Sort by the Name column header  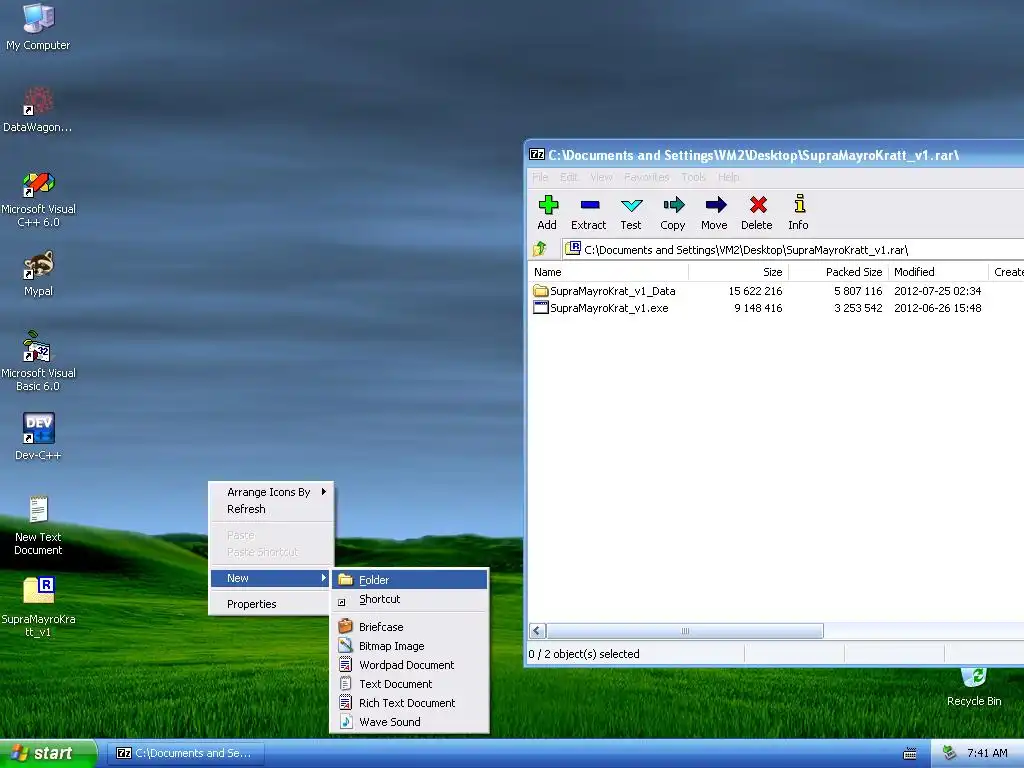pos(608,272)
